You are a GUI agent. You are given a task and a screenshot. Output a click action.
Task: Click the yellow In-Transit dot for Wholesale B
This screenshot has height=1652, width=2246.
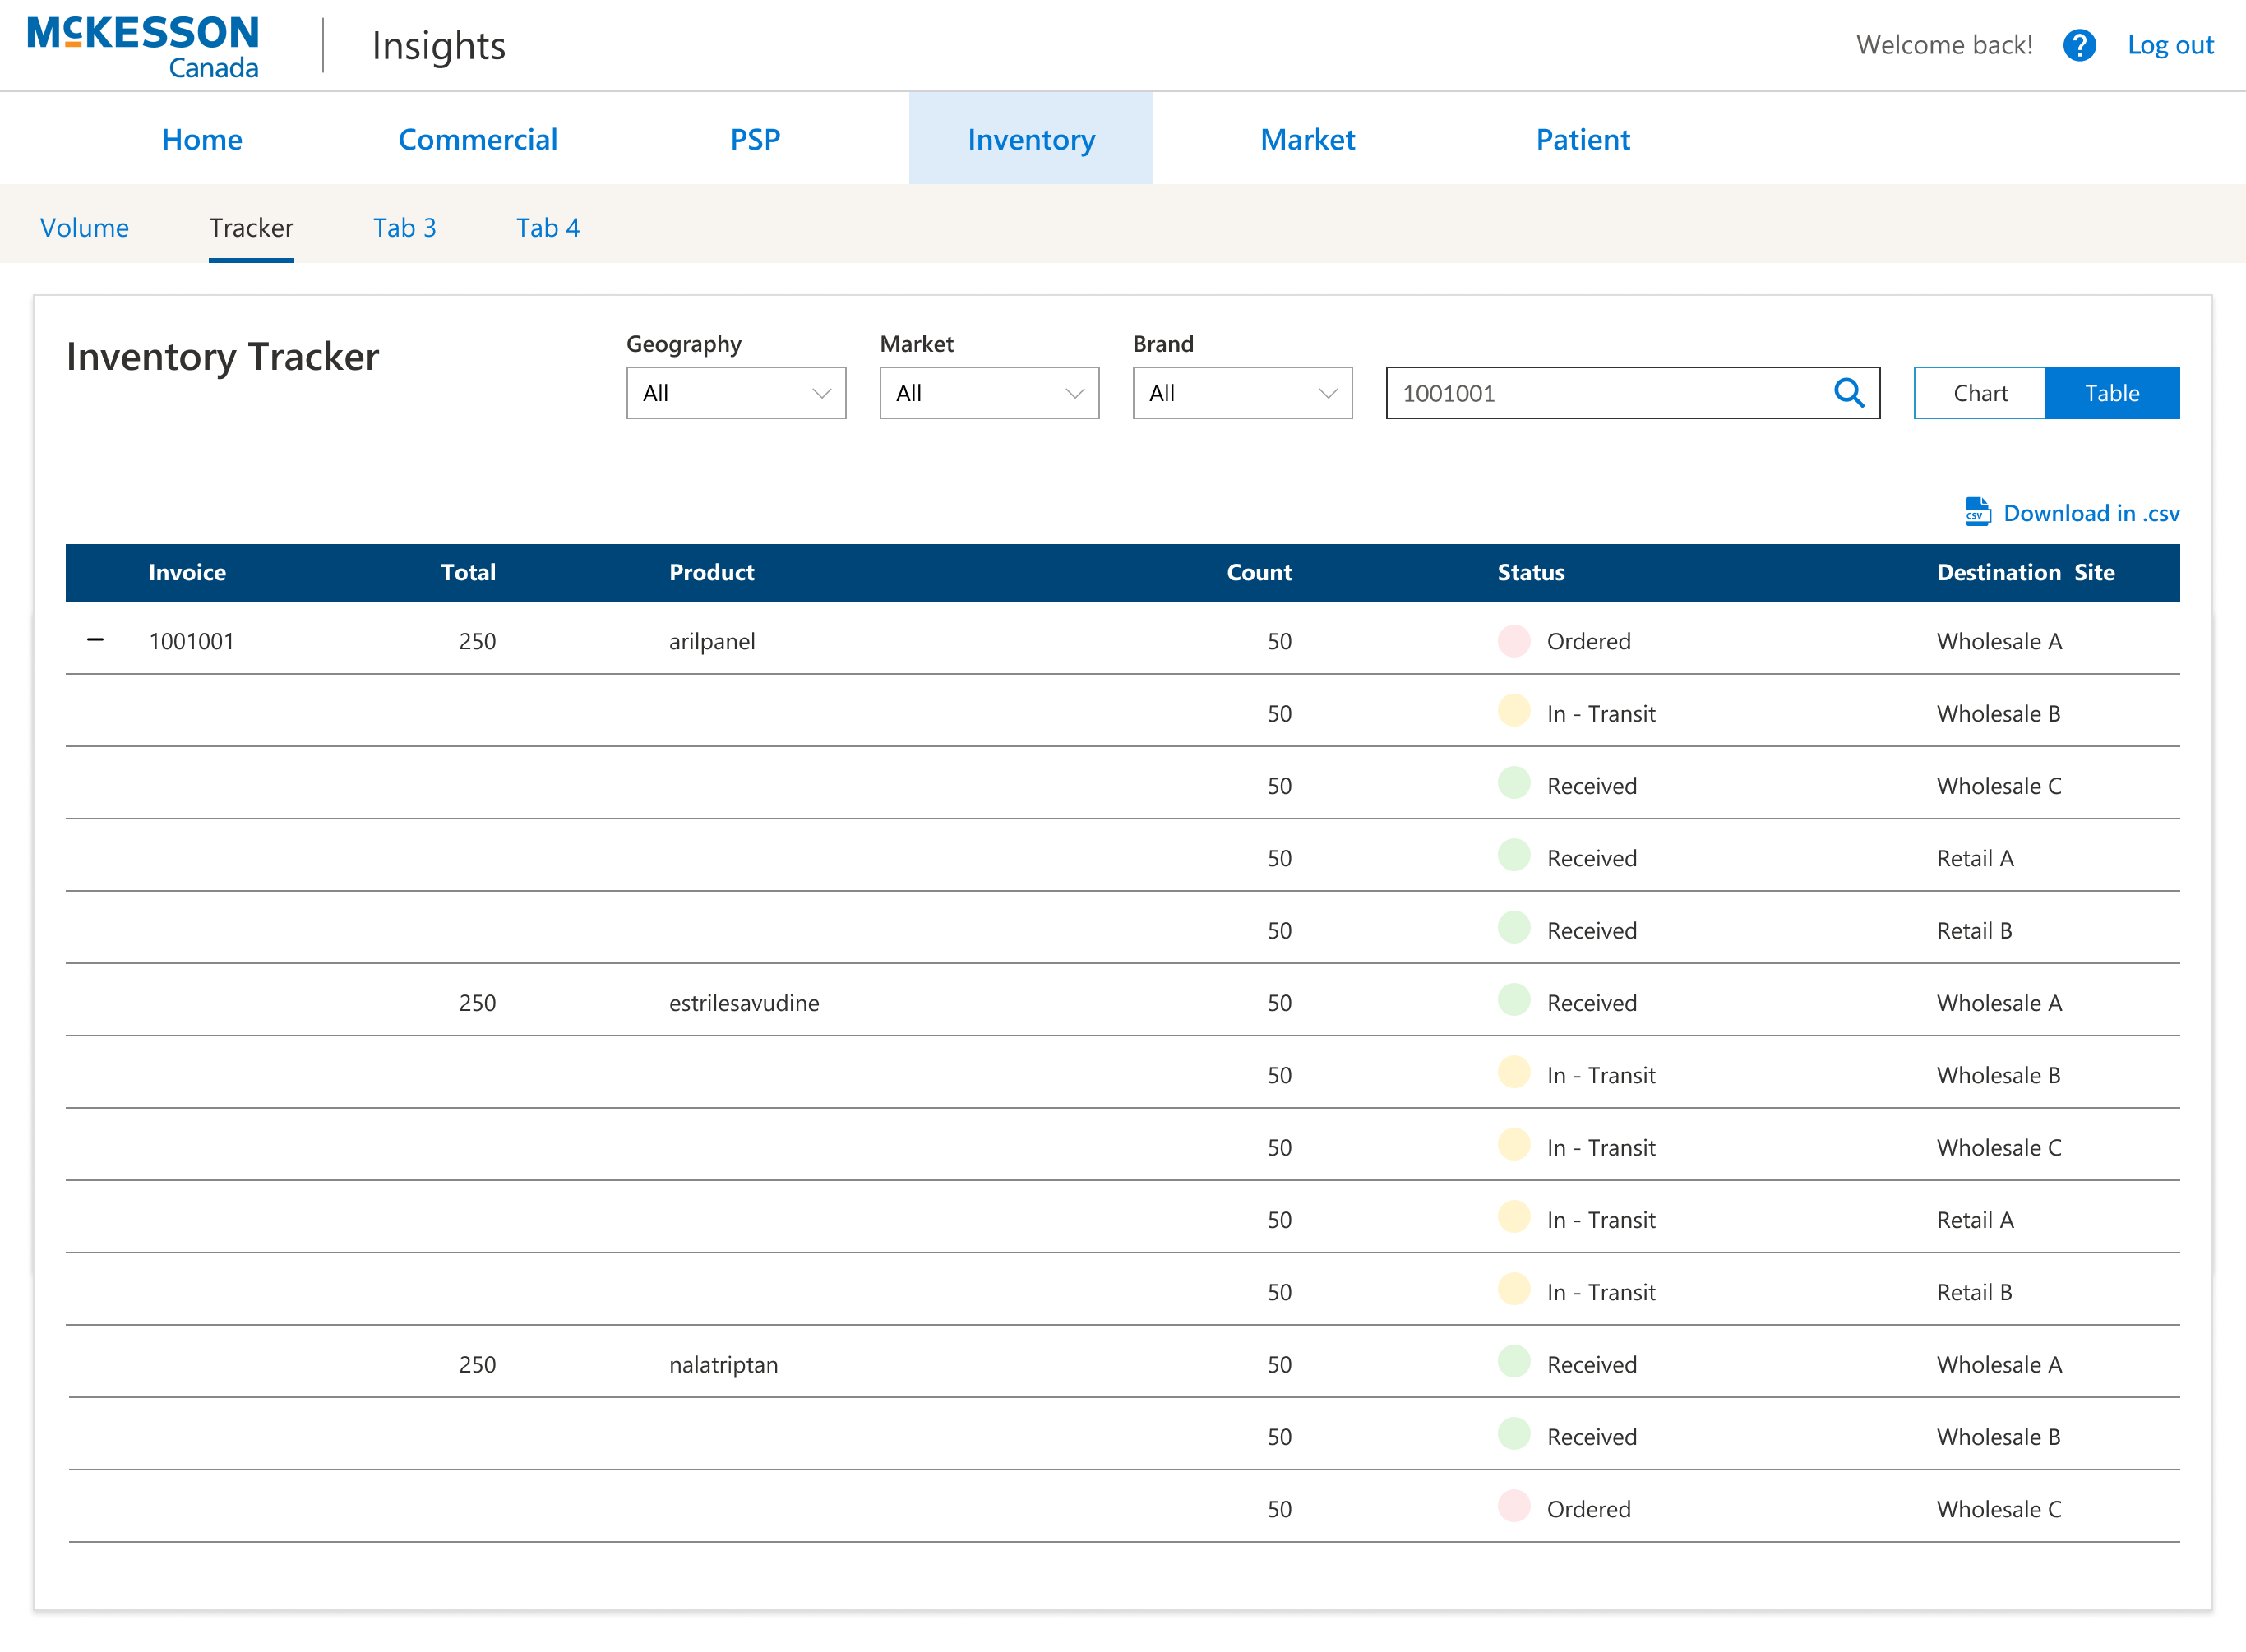(x=1513, y=712)
